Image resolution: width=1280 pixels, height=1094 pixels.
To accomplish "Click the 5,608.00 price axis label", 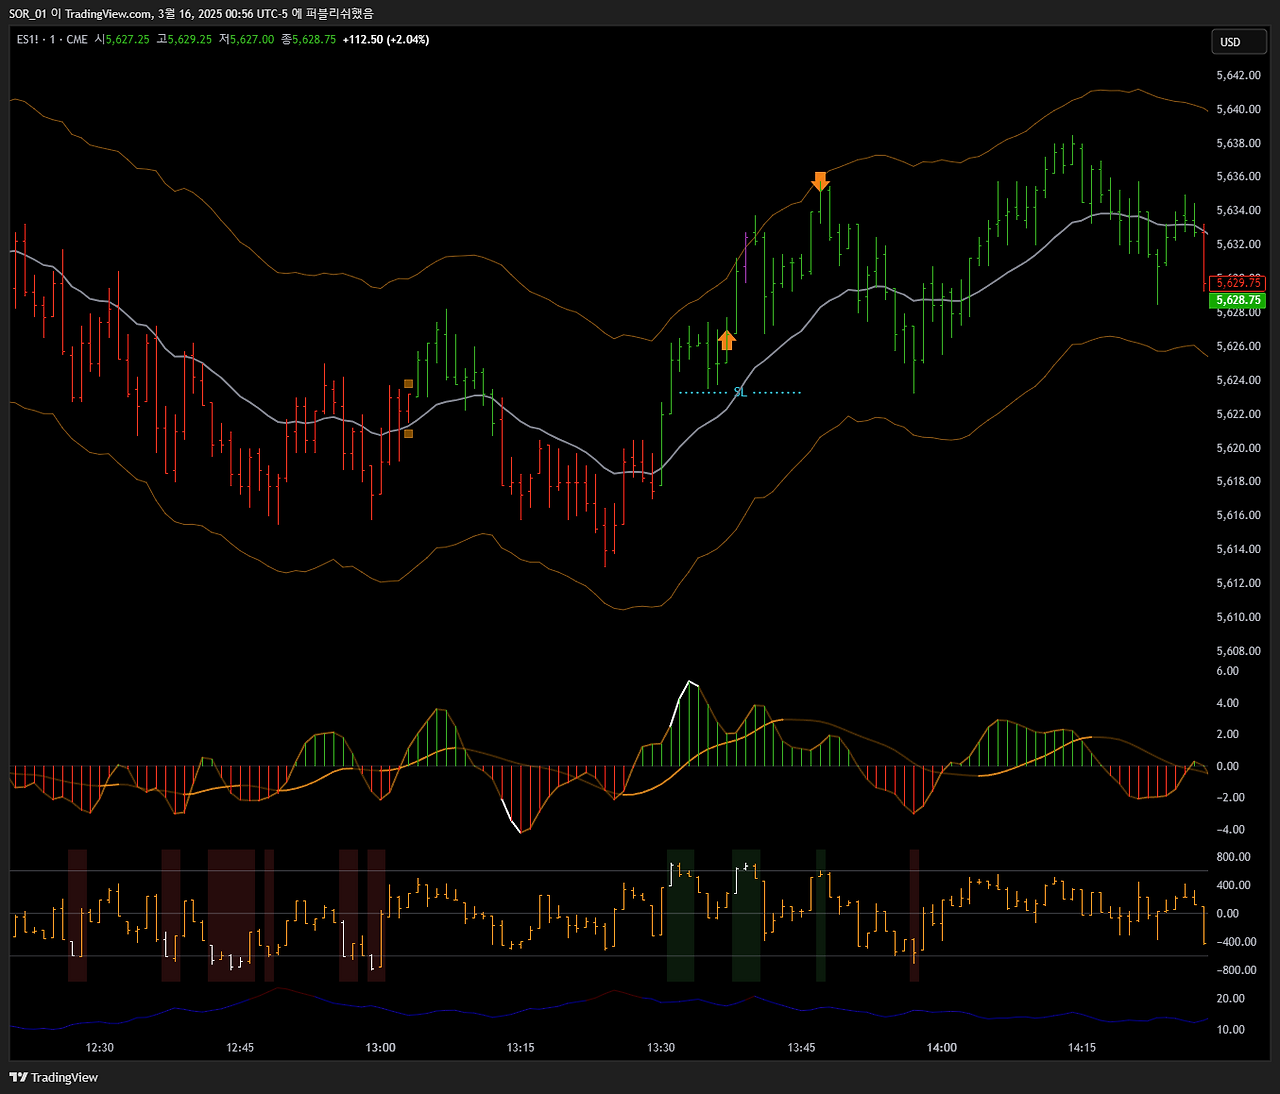I will (1238, 651).
